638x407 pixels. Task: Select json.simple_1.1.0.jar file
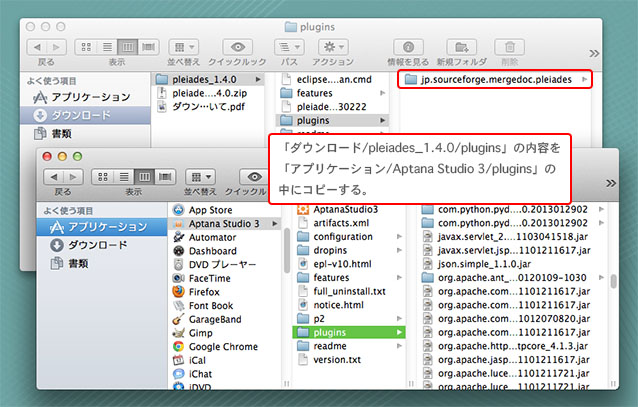[x=513, y=264]
